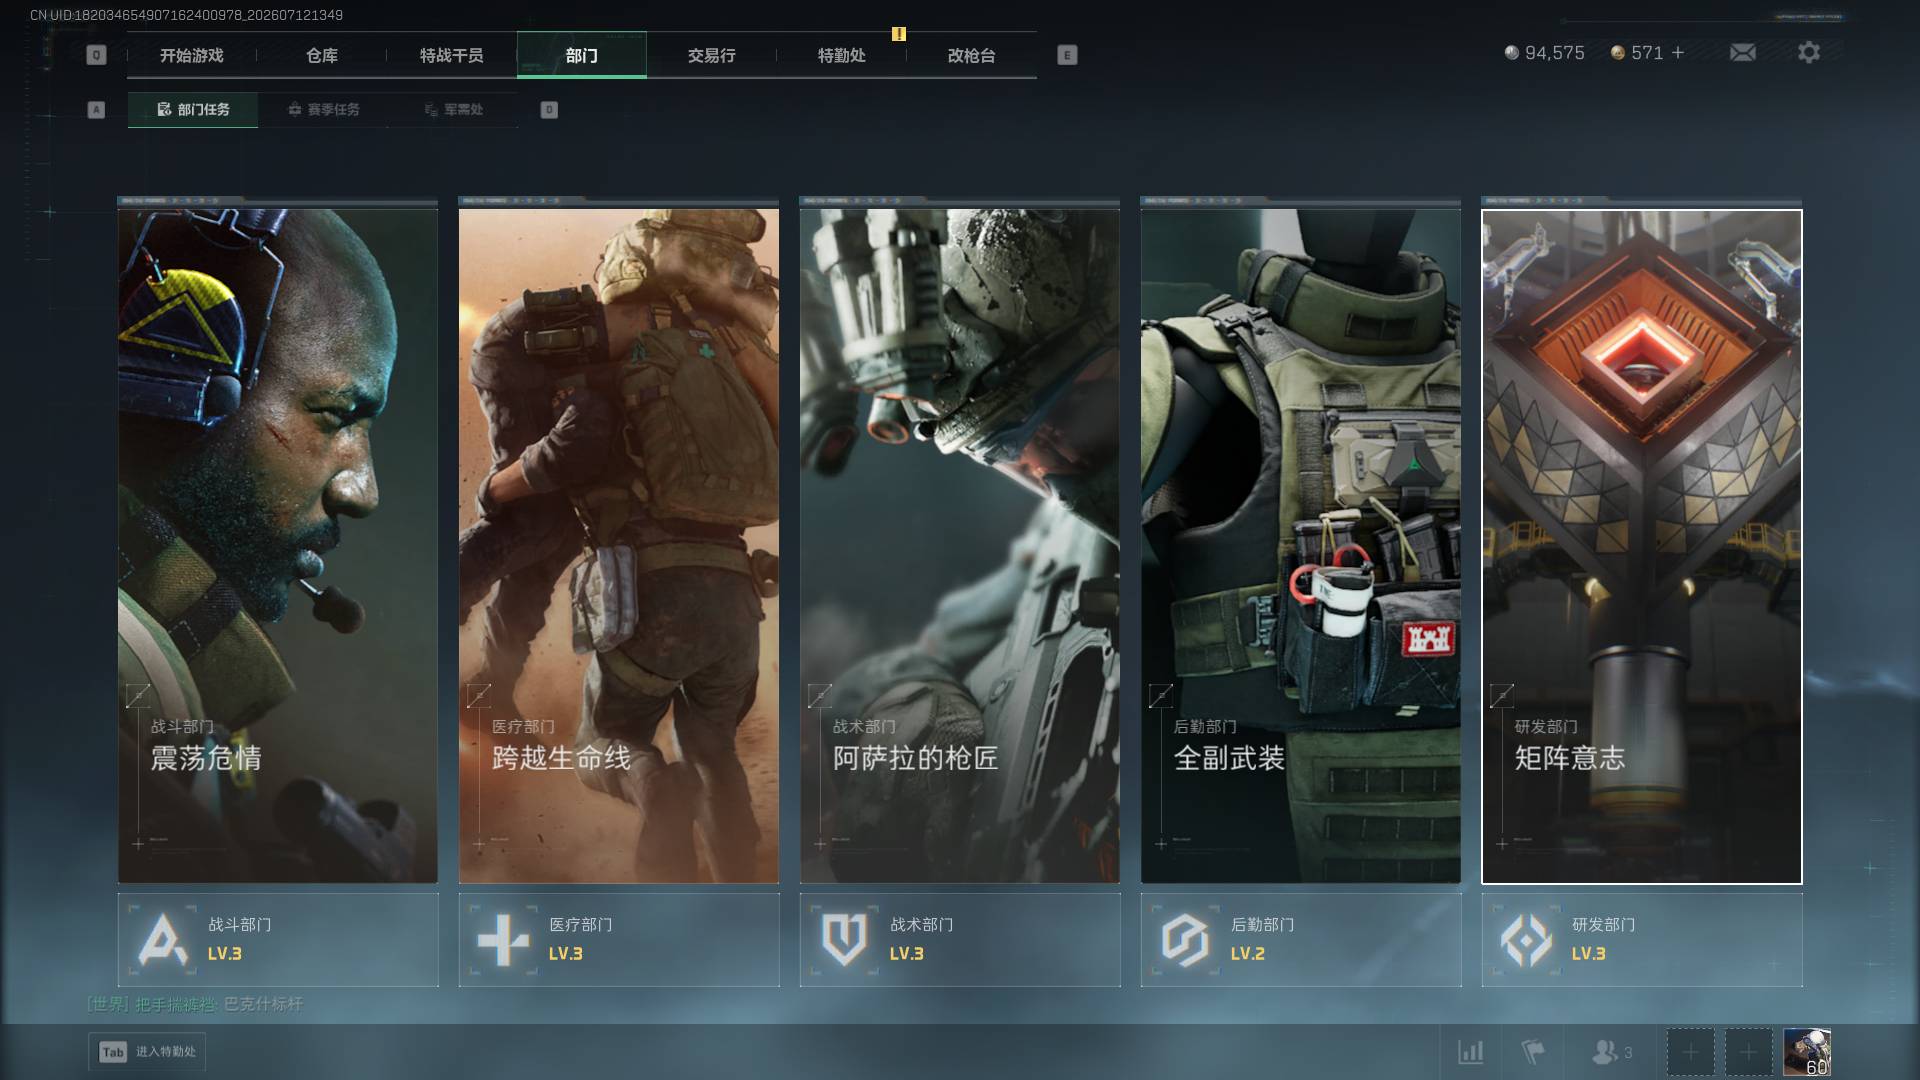Open the statistics bar chart icon
Viewport: 1920px width, 1080px height.
coord(1470,1052)
